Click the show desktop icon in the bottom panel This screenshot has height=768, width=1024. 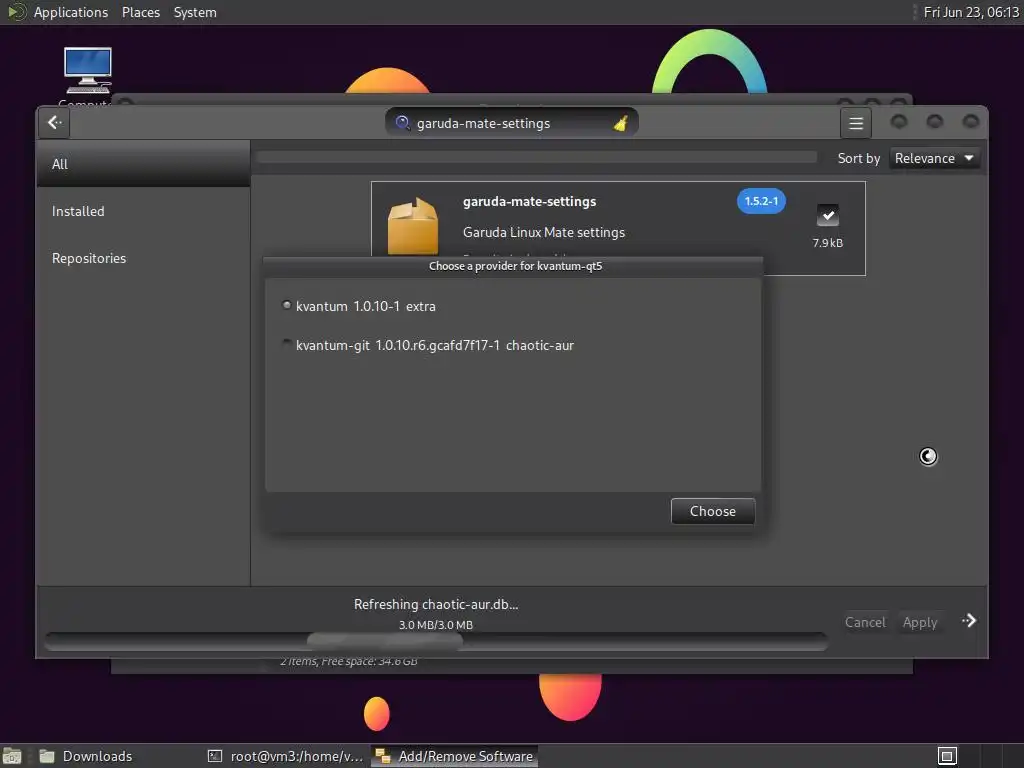coord(12,756)
